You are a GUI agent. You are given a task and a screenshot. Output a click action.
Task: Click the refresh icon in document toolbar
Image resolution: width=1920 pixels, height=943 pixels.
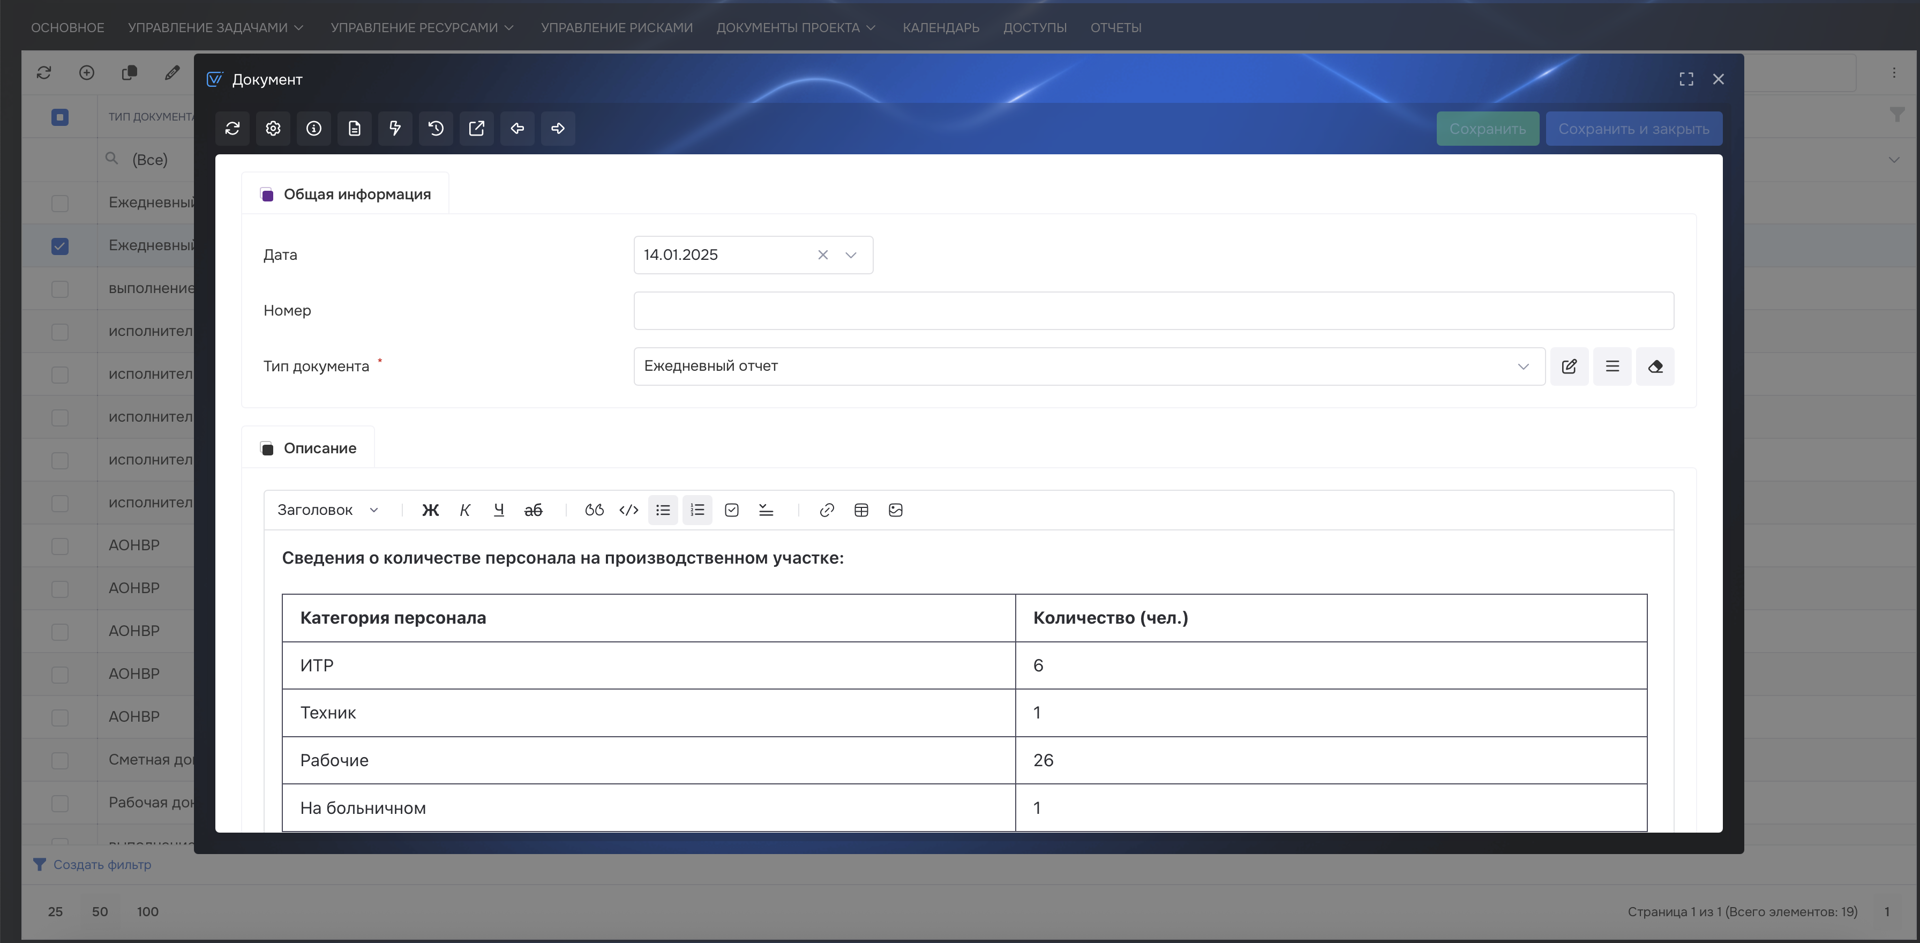[233, 128]
